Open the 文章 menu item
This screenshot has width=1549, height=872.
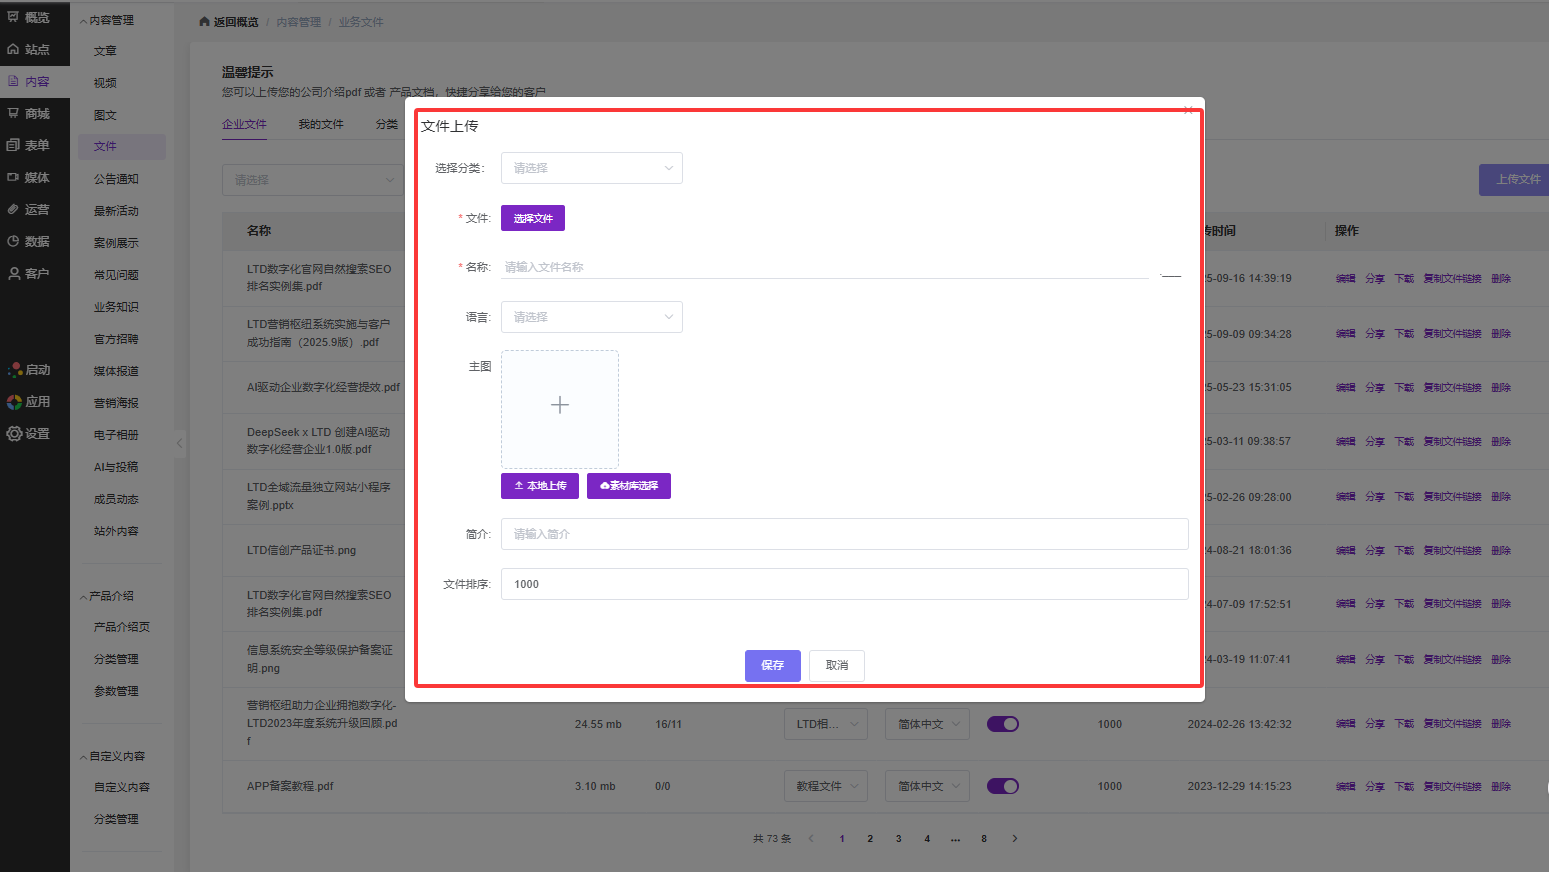pos(105,51)
